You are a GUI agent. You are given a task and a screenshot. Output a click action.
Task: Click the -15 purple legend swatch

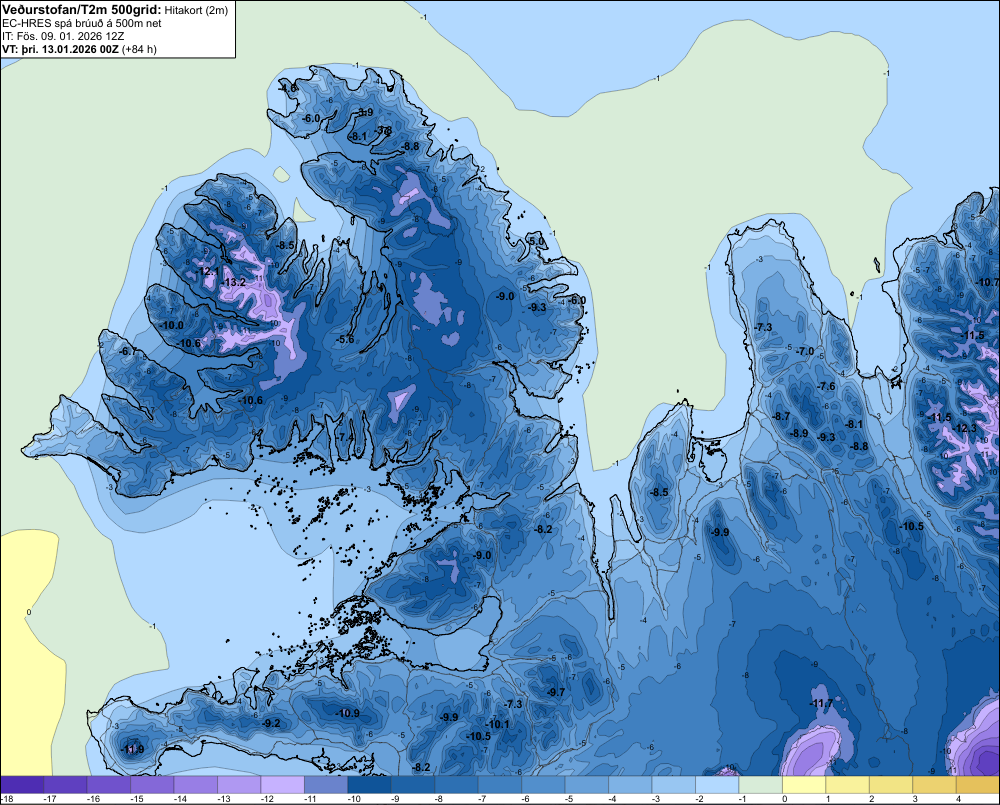pos(152,785)
